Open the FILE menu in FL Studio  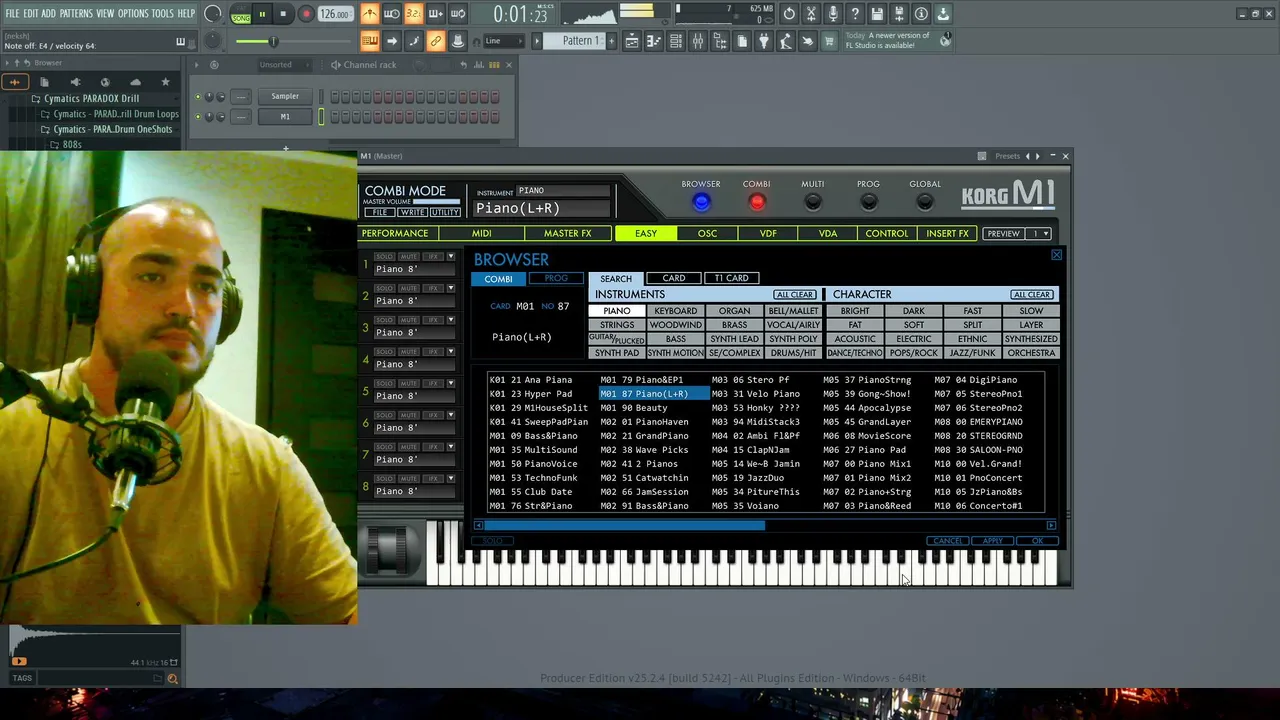point(12,14)
